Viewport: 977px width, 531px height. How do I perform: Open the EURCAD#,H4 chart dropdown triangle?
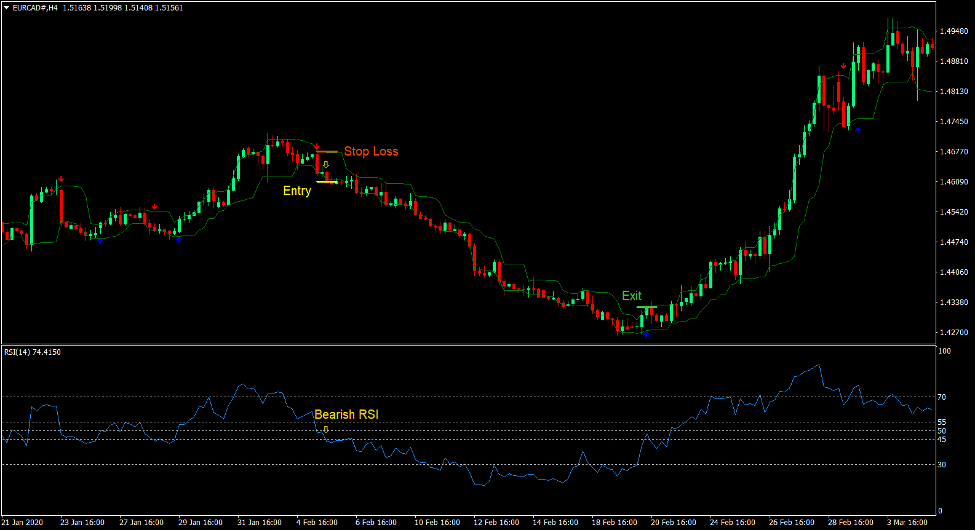(x=6, y=8)
